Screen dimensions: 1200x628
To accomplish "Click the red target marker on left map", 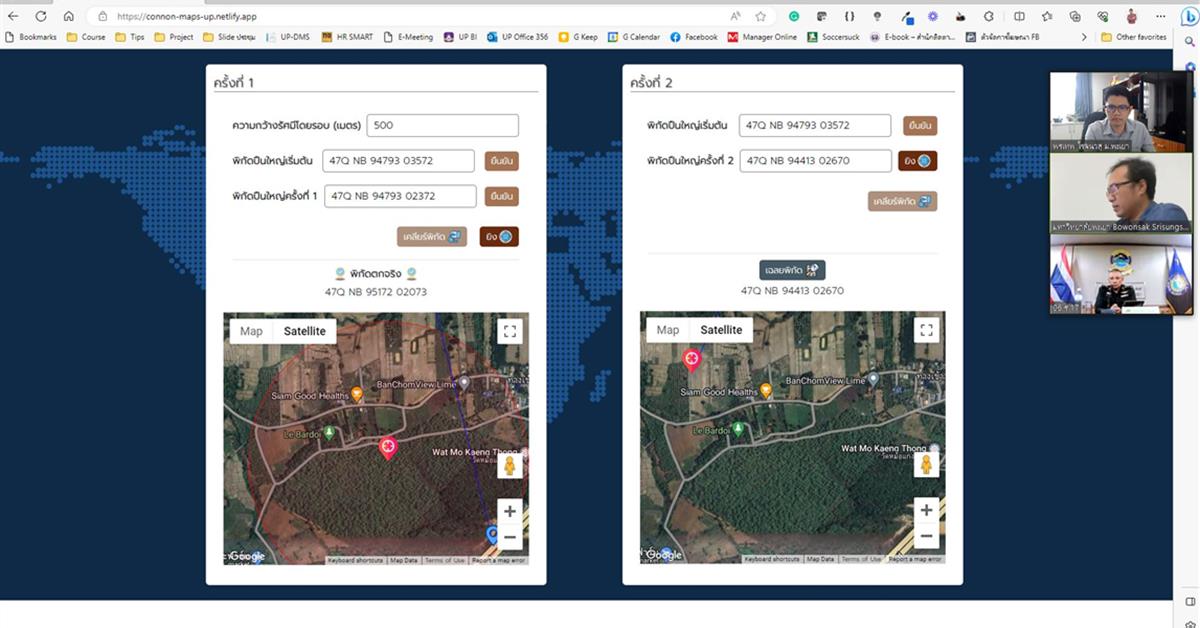I will pyautogui.click(x=388, y=448).
